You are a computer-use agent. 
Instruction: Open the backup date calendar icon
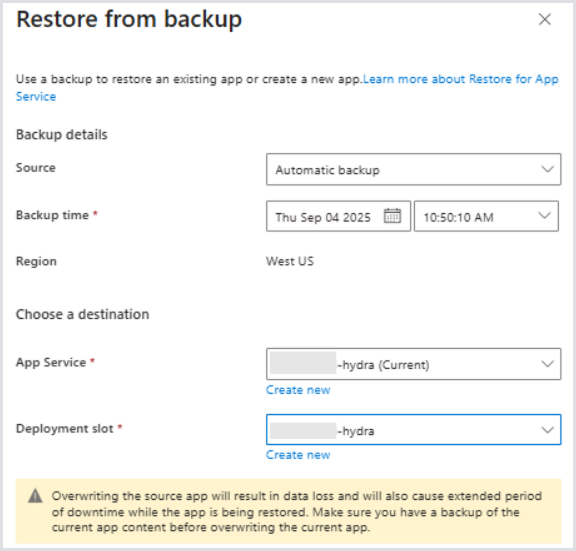point(392,216)
